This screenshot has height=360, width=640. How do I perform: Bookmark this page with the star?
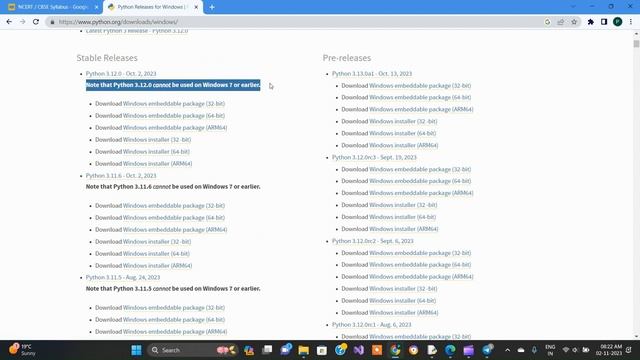click(x=574, y=22)
